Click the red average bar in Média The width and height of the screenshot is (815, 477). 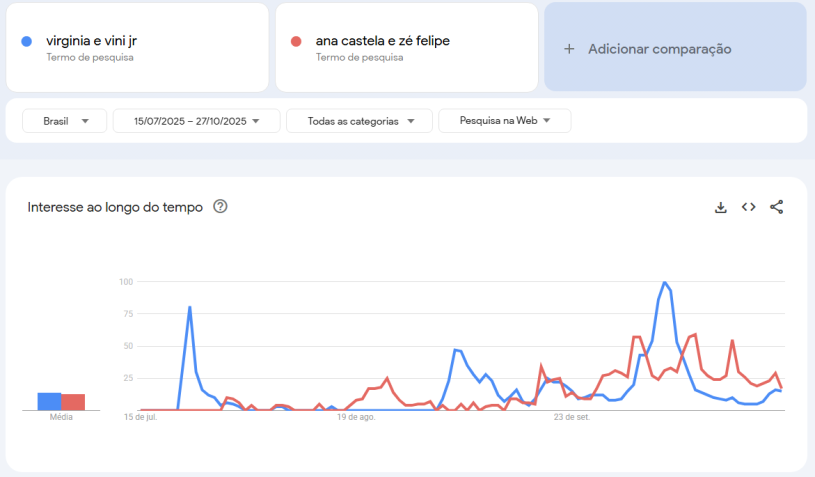click(73, 402)
